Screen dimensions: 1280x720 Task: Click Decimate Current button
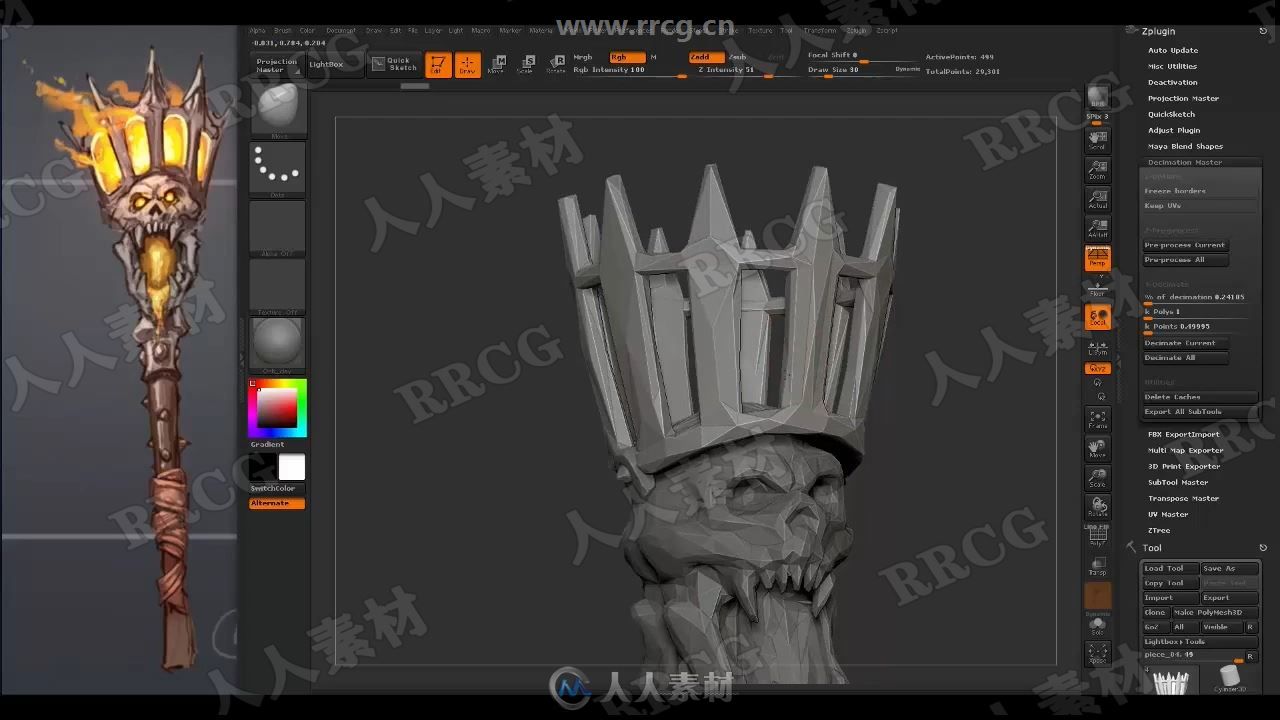pyautogui.click(x=1185, y=343)
